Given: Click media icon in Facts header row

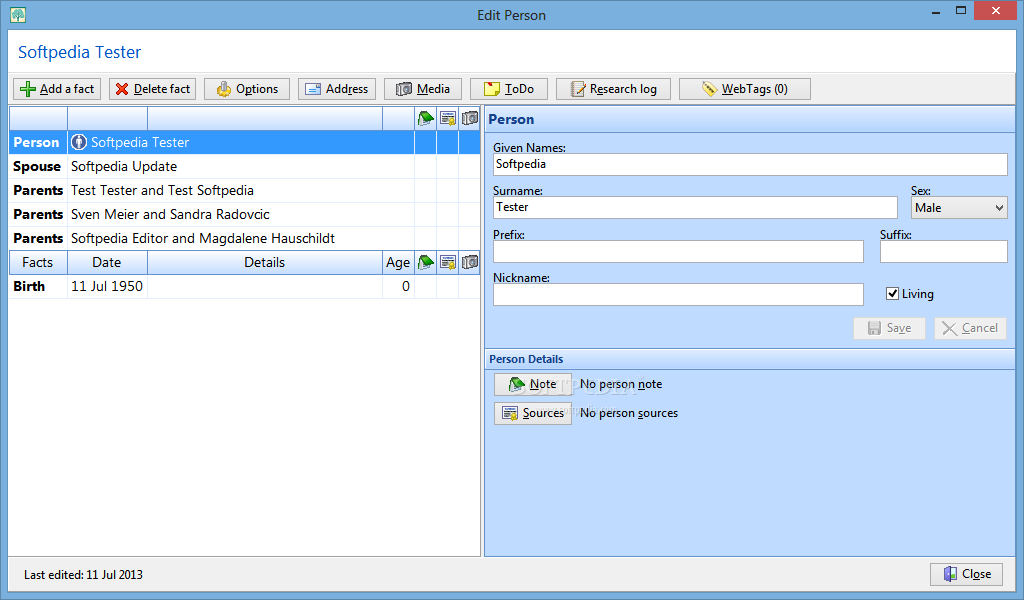Looking at the screenshot, I should coord(470,262).
